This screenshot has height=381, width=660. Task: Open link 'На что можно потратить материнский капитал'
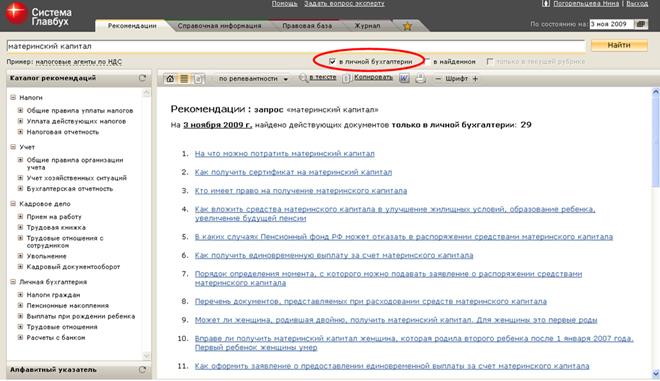(285, 154)
